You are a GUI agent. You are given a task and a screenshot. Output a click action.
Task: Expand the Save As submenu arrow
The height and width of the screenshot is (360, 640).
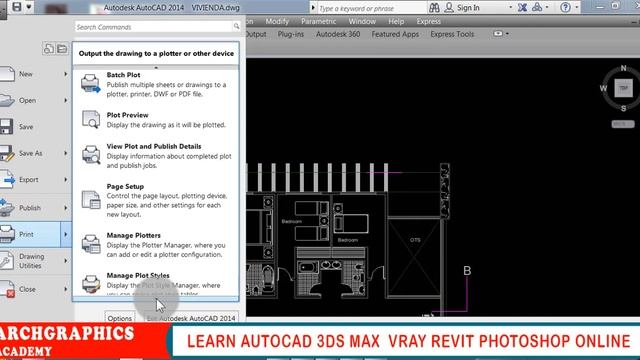click(66, 153)
